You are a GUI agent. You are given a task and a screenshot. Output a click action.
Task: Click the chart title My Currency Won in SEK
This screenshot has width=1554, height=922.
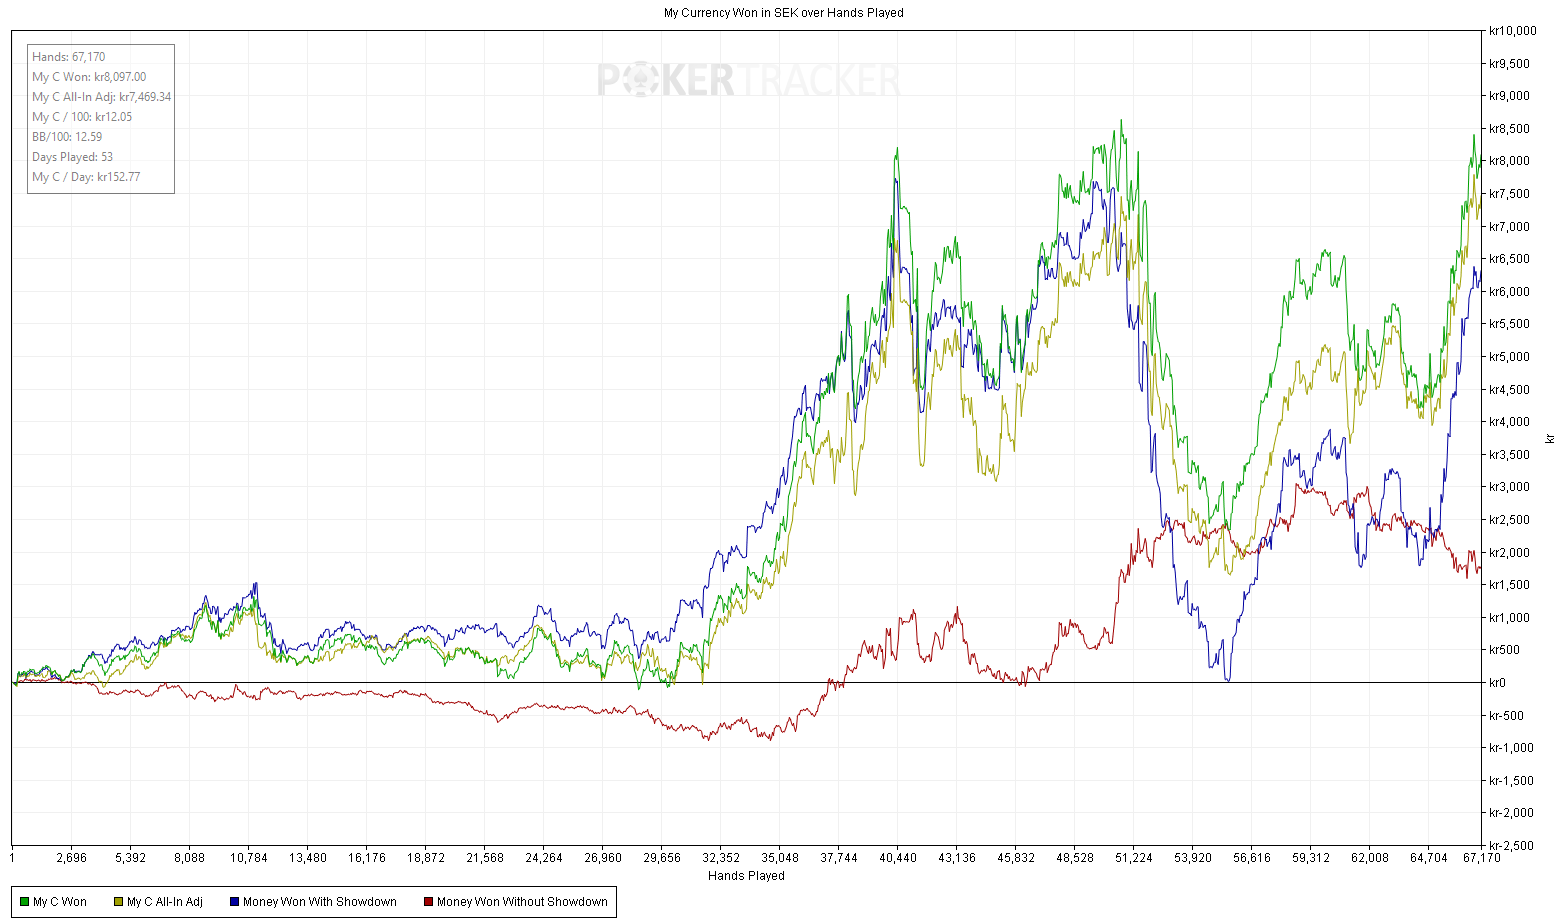(783, 13)
